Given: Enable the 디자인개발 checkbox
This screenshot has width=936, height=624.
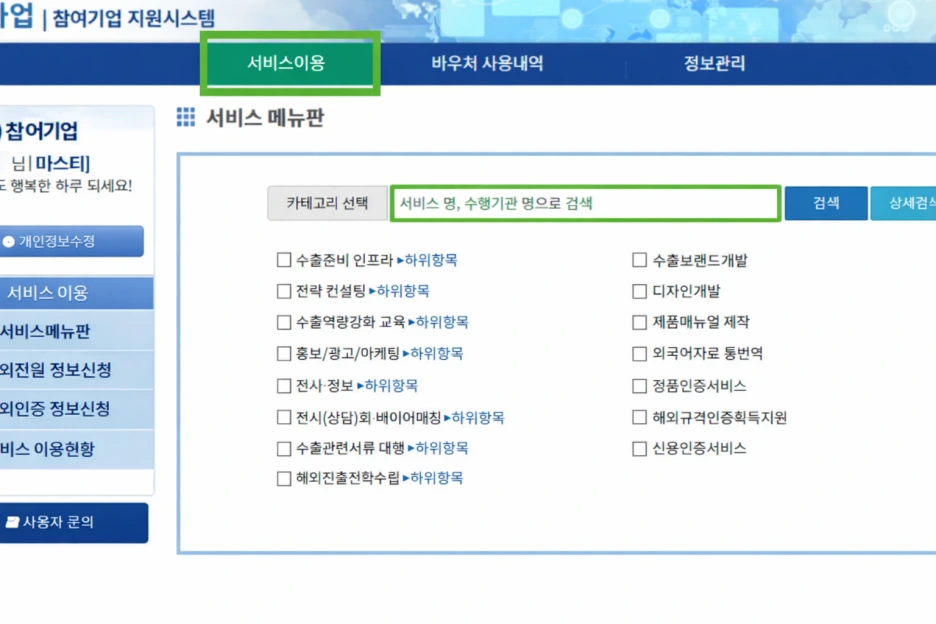Looking at the screenshot, I should (638, 291).
